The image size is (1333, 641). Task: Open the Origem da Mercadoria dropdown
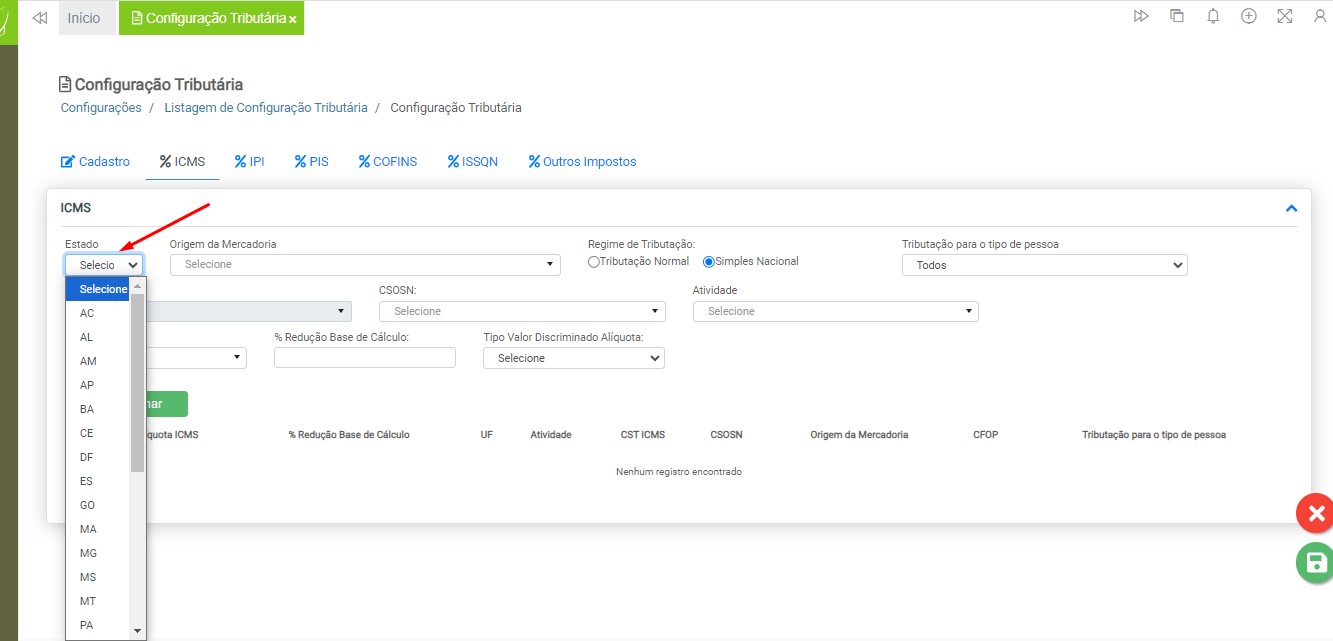[365, 265]
